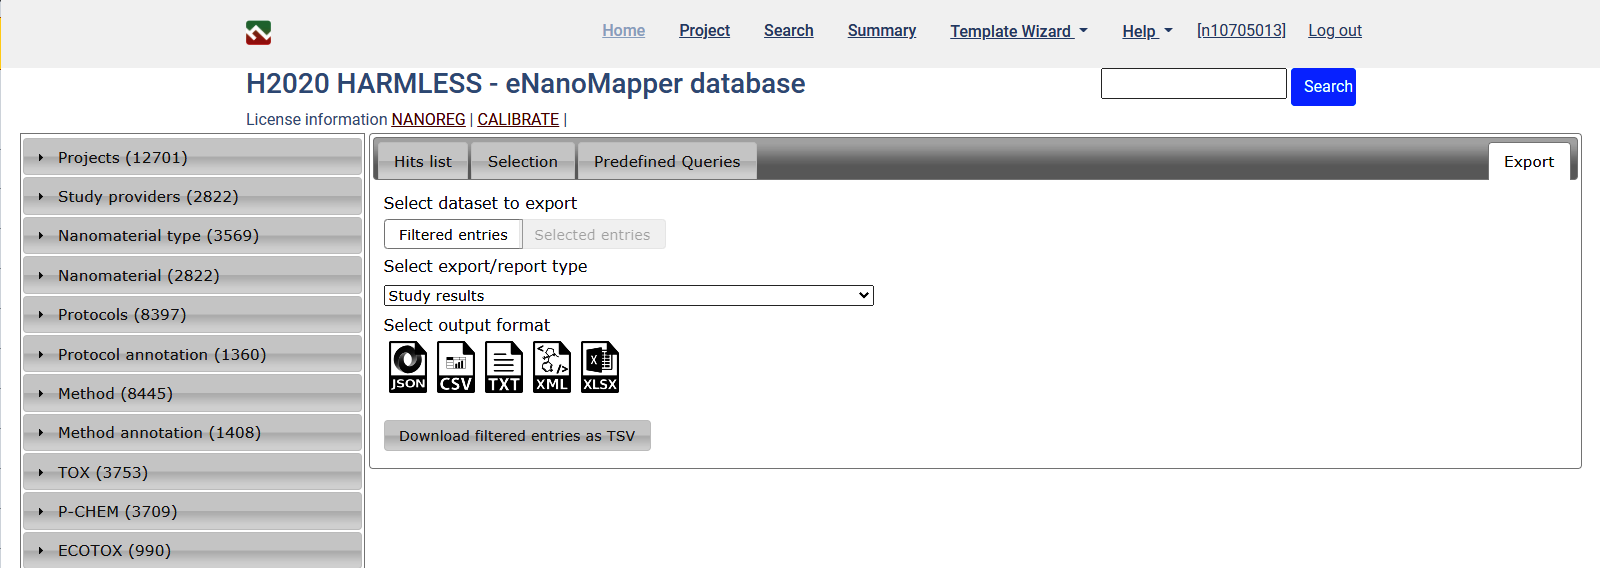Image resolution: width=1600 pixels, height=568 pixels.
Task: Open CALIBRATE license link
Action: [x=518, y=119]
